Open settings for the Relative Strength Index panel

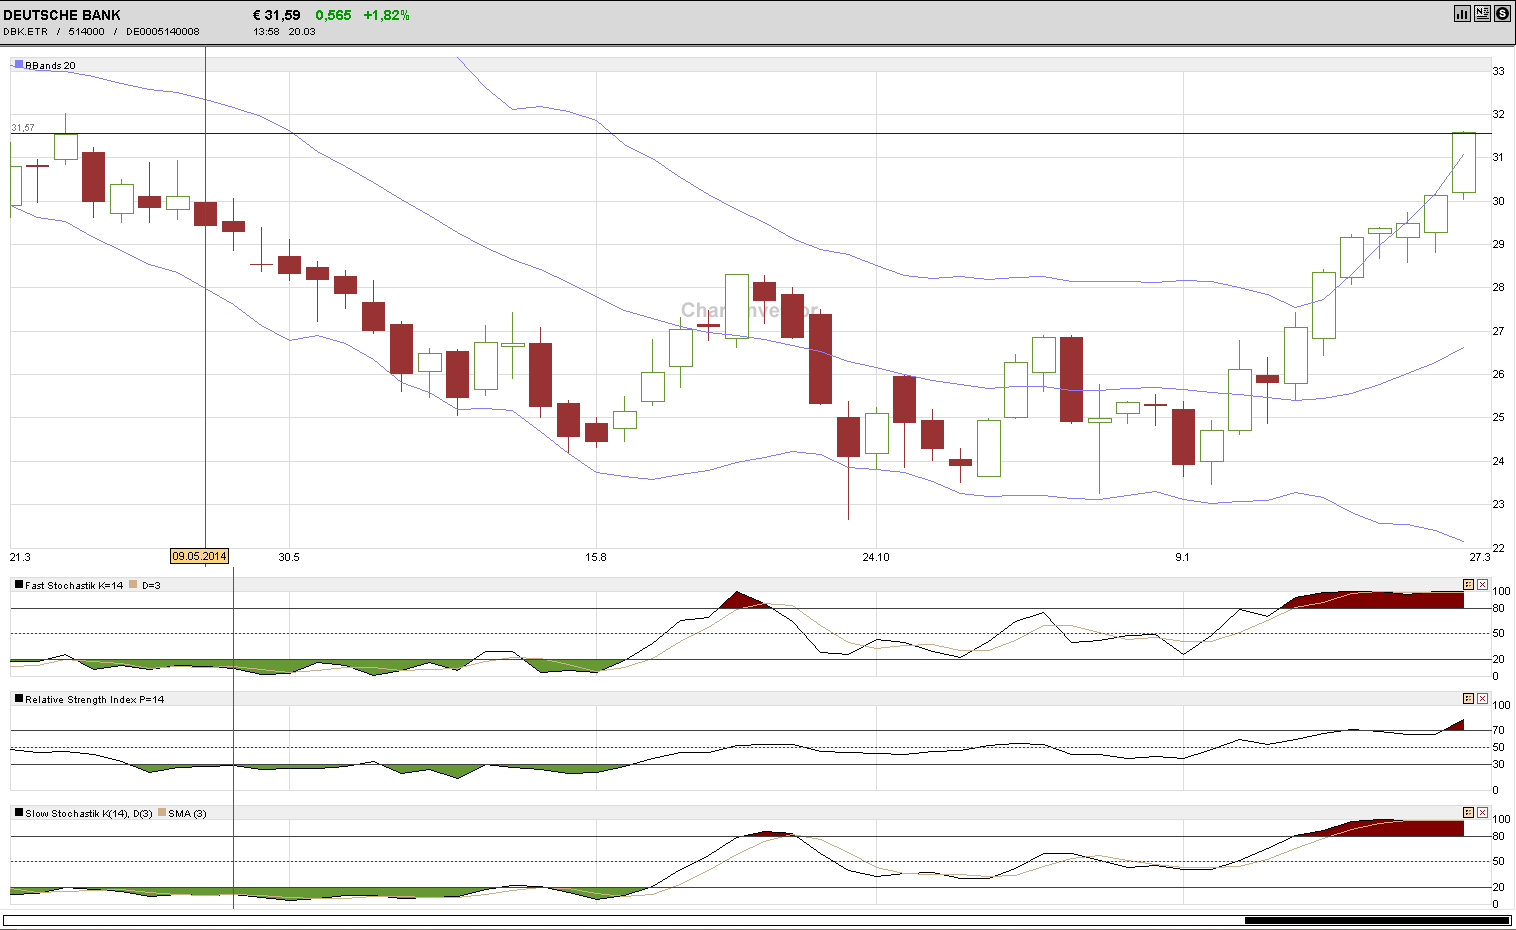pos(1468,698)
